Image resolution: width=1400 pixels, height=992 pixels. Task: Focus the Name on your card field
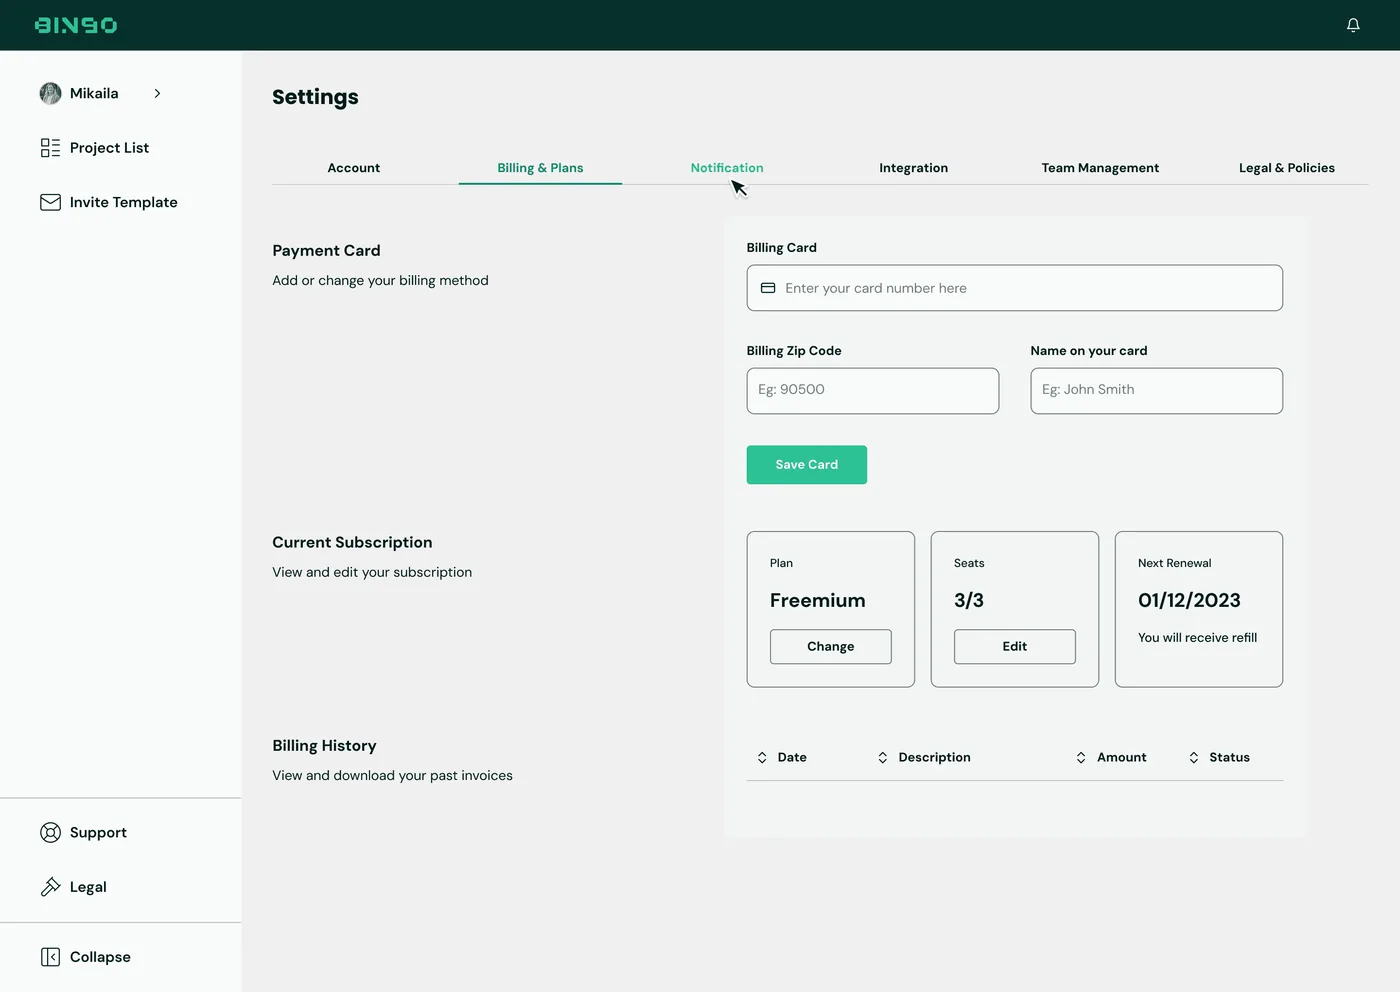[x=1157, y=391]
